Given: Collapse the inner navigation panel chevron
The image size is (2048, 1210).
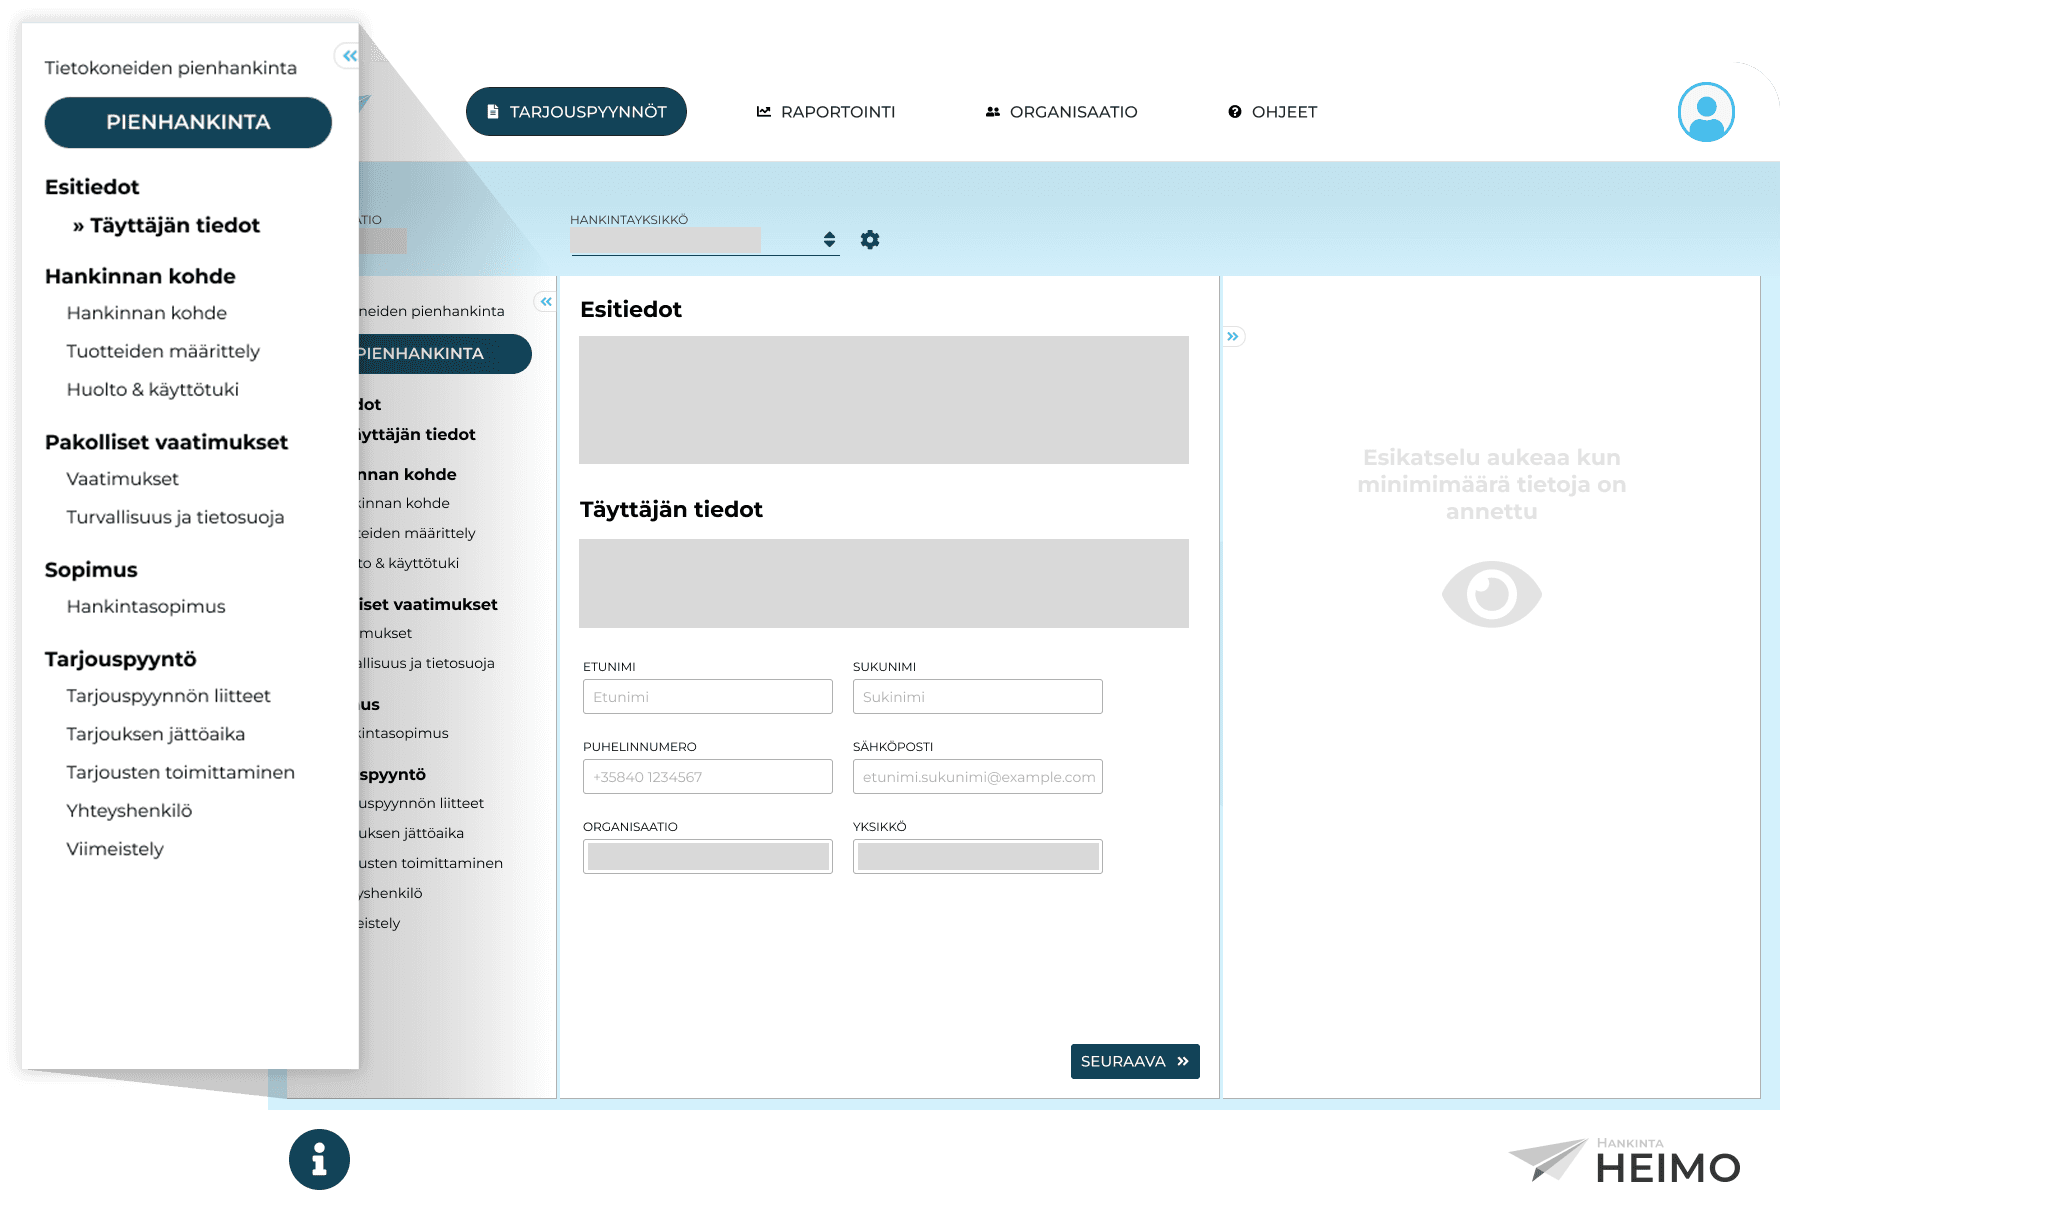Looking at the screenshot, I should (546, 301).
